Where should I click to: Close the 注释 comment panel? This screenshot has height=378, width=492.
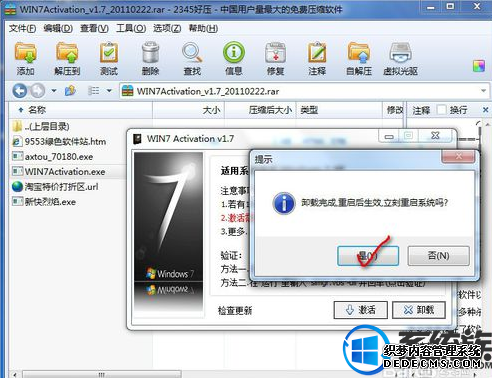click(485, 110)
